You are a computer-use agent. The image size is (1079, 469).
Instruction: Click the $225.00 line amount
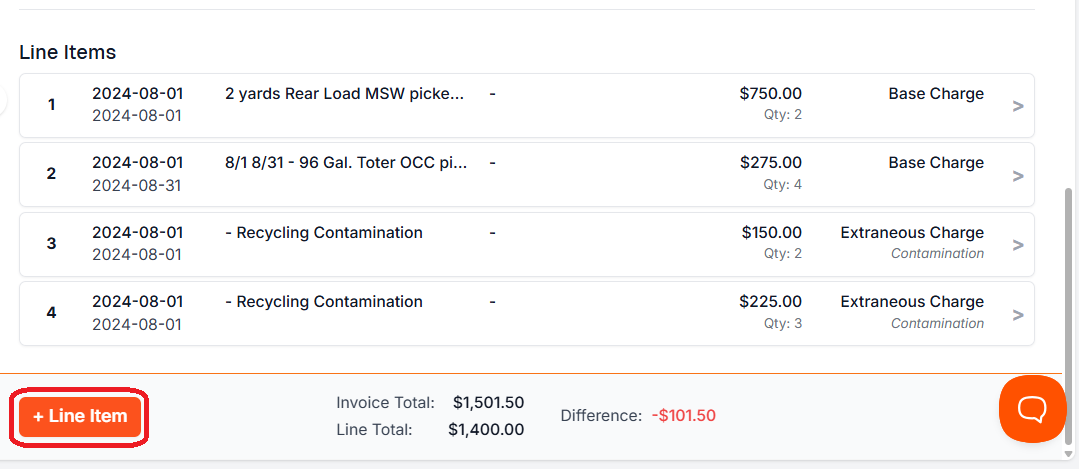point(770,302)
